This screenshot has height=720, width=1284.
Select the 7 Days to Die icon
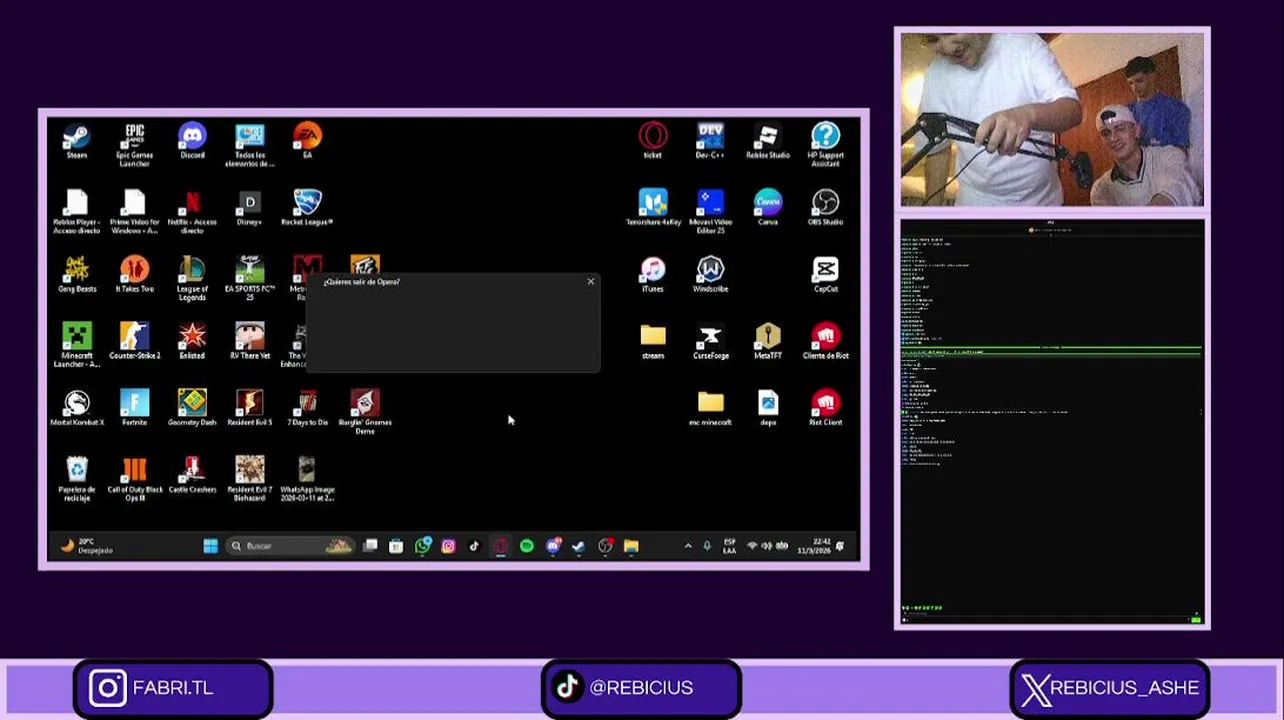tap(307, 409)
